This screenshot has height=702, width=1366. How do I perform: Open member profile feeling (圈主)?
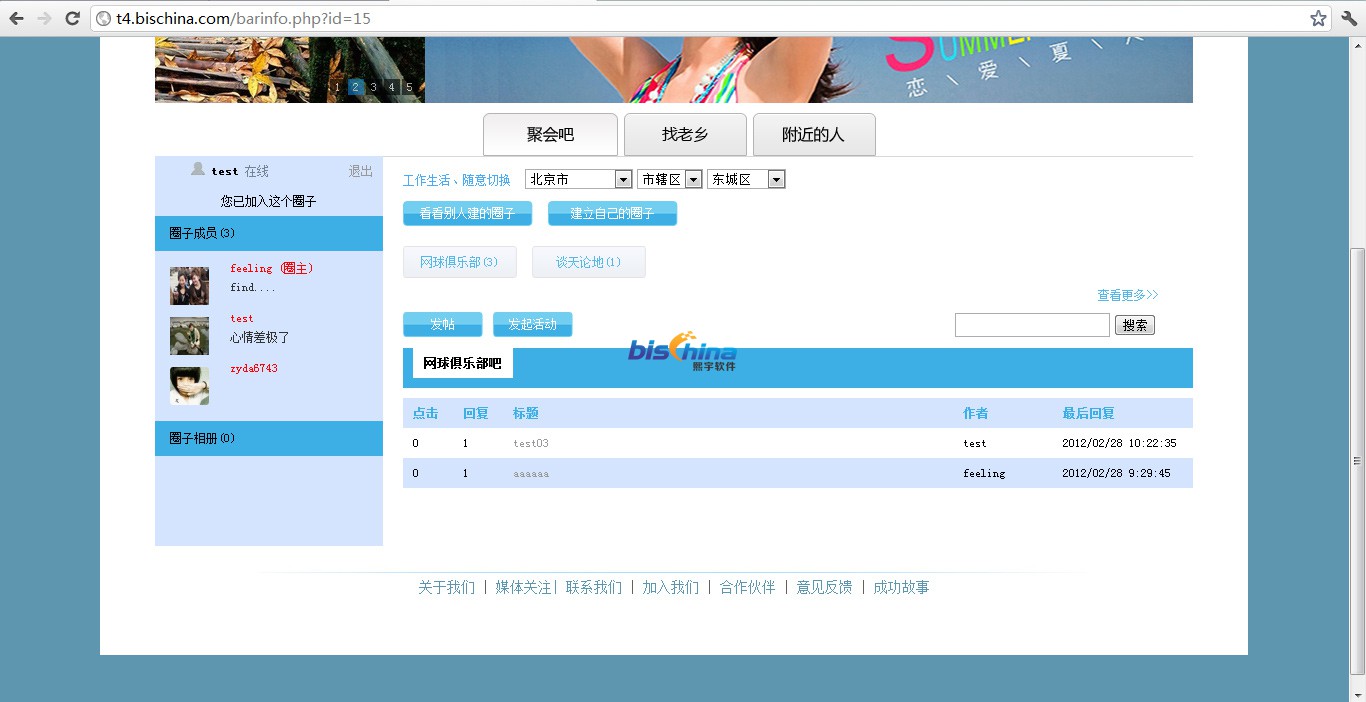(272, 268)
